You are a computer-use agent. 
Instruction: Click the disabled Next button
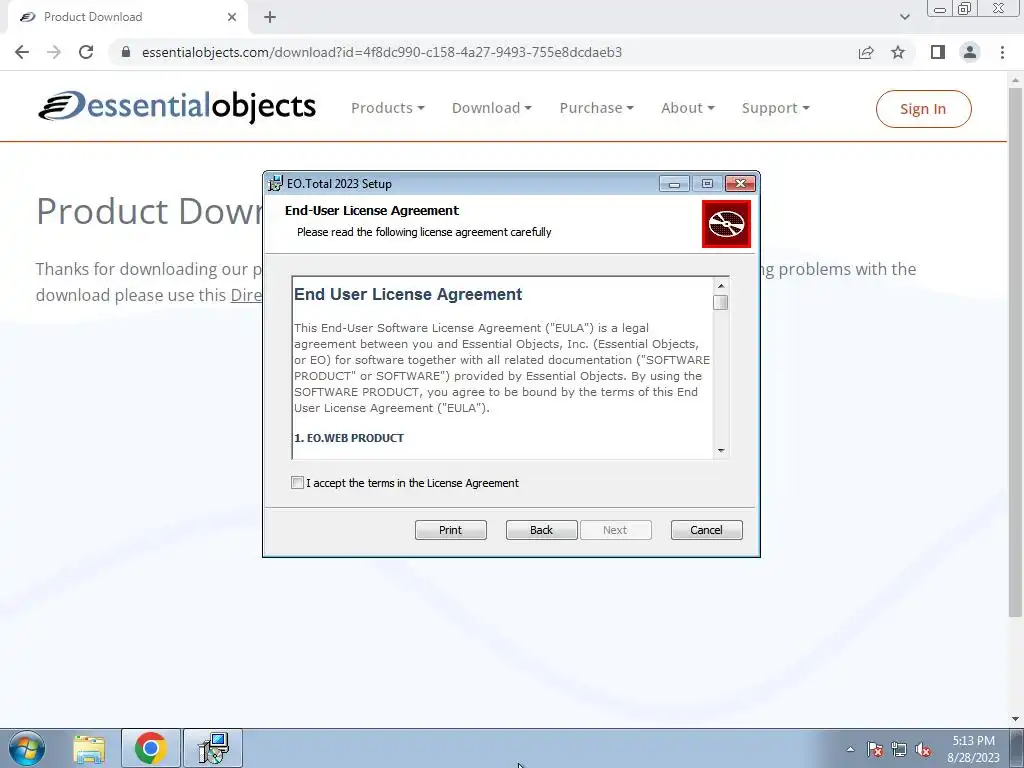pos(615,530)
